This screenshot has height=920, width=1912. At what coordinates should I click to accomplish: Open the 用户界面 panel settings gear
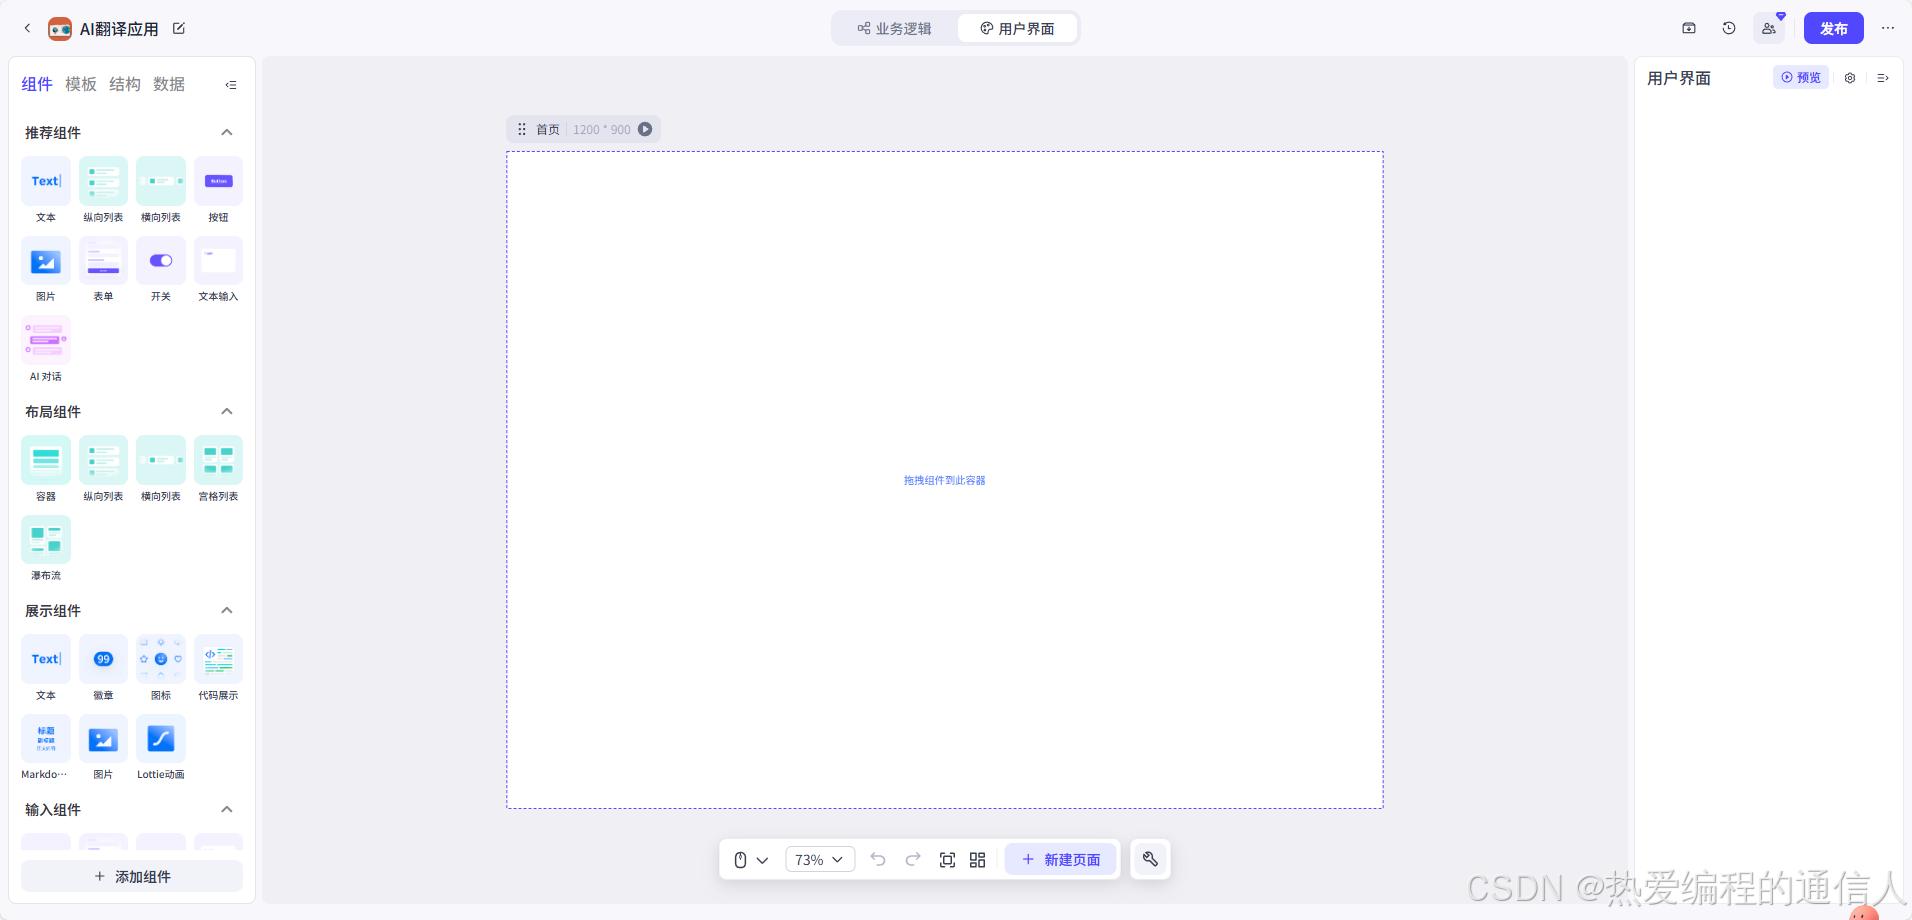1850,78
